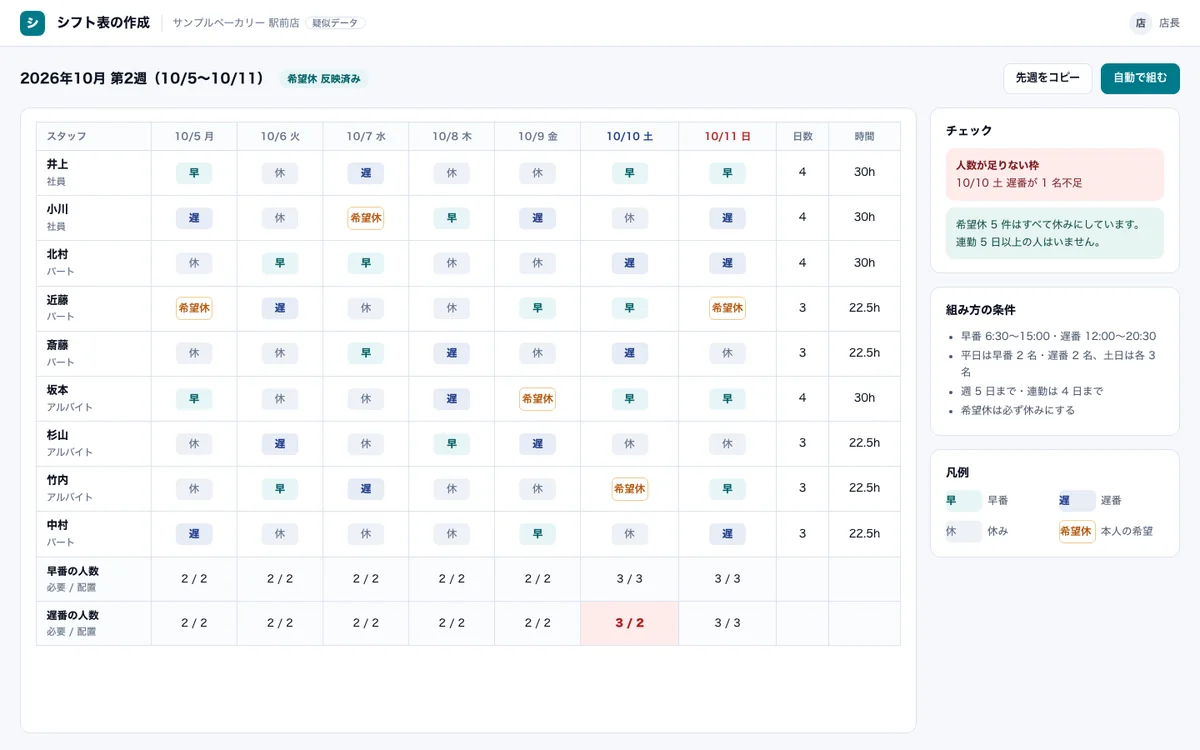
Task: Click 竹内's 希望休 chip on 10/10
Action: coord(630,489)
